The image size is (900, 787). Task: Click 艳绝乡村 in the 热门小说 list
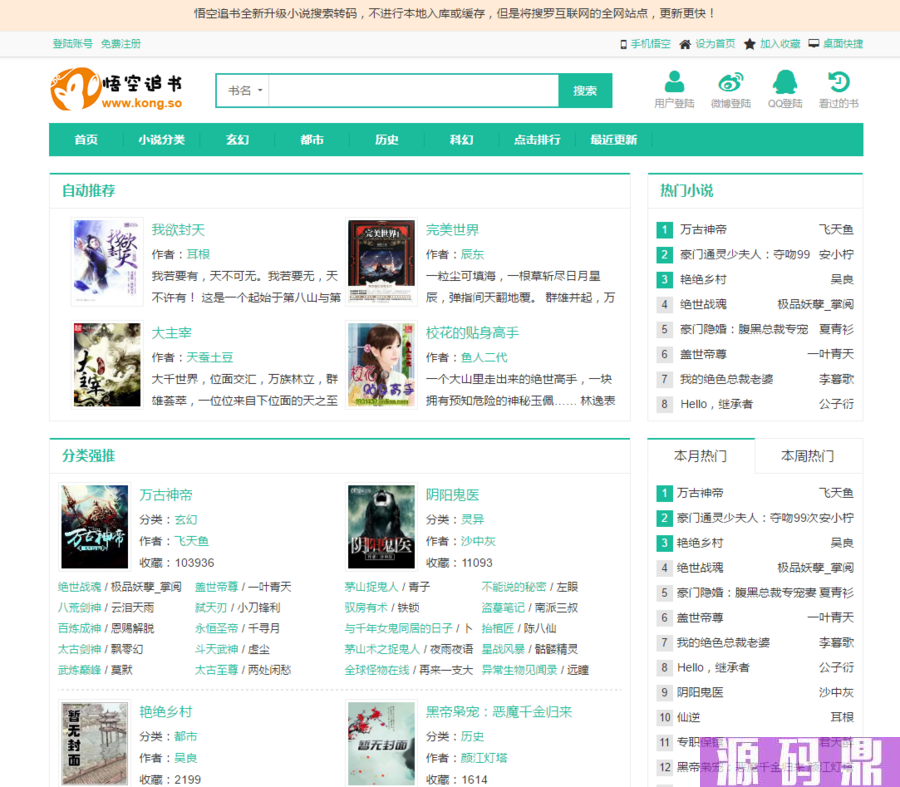(703, 280)
